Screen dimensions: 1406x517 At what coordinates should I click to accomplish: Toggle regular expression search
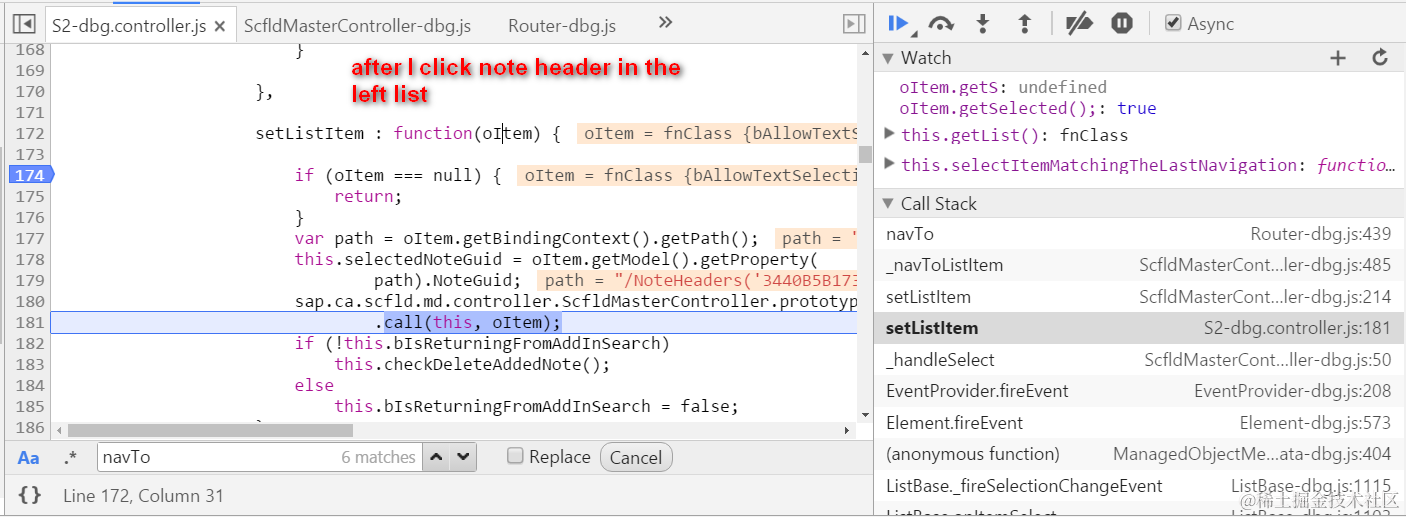pos(70,457)
